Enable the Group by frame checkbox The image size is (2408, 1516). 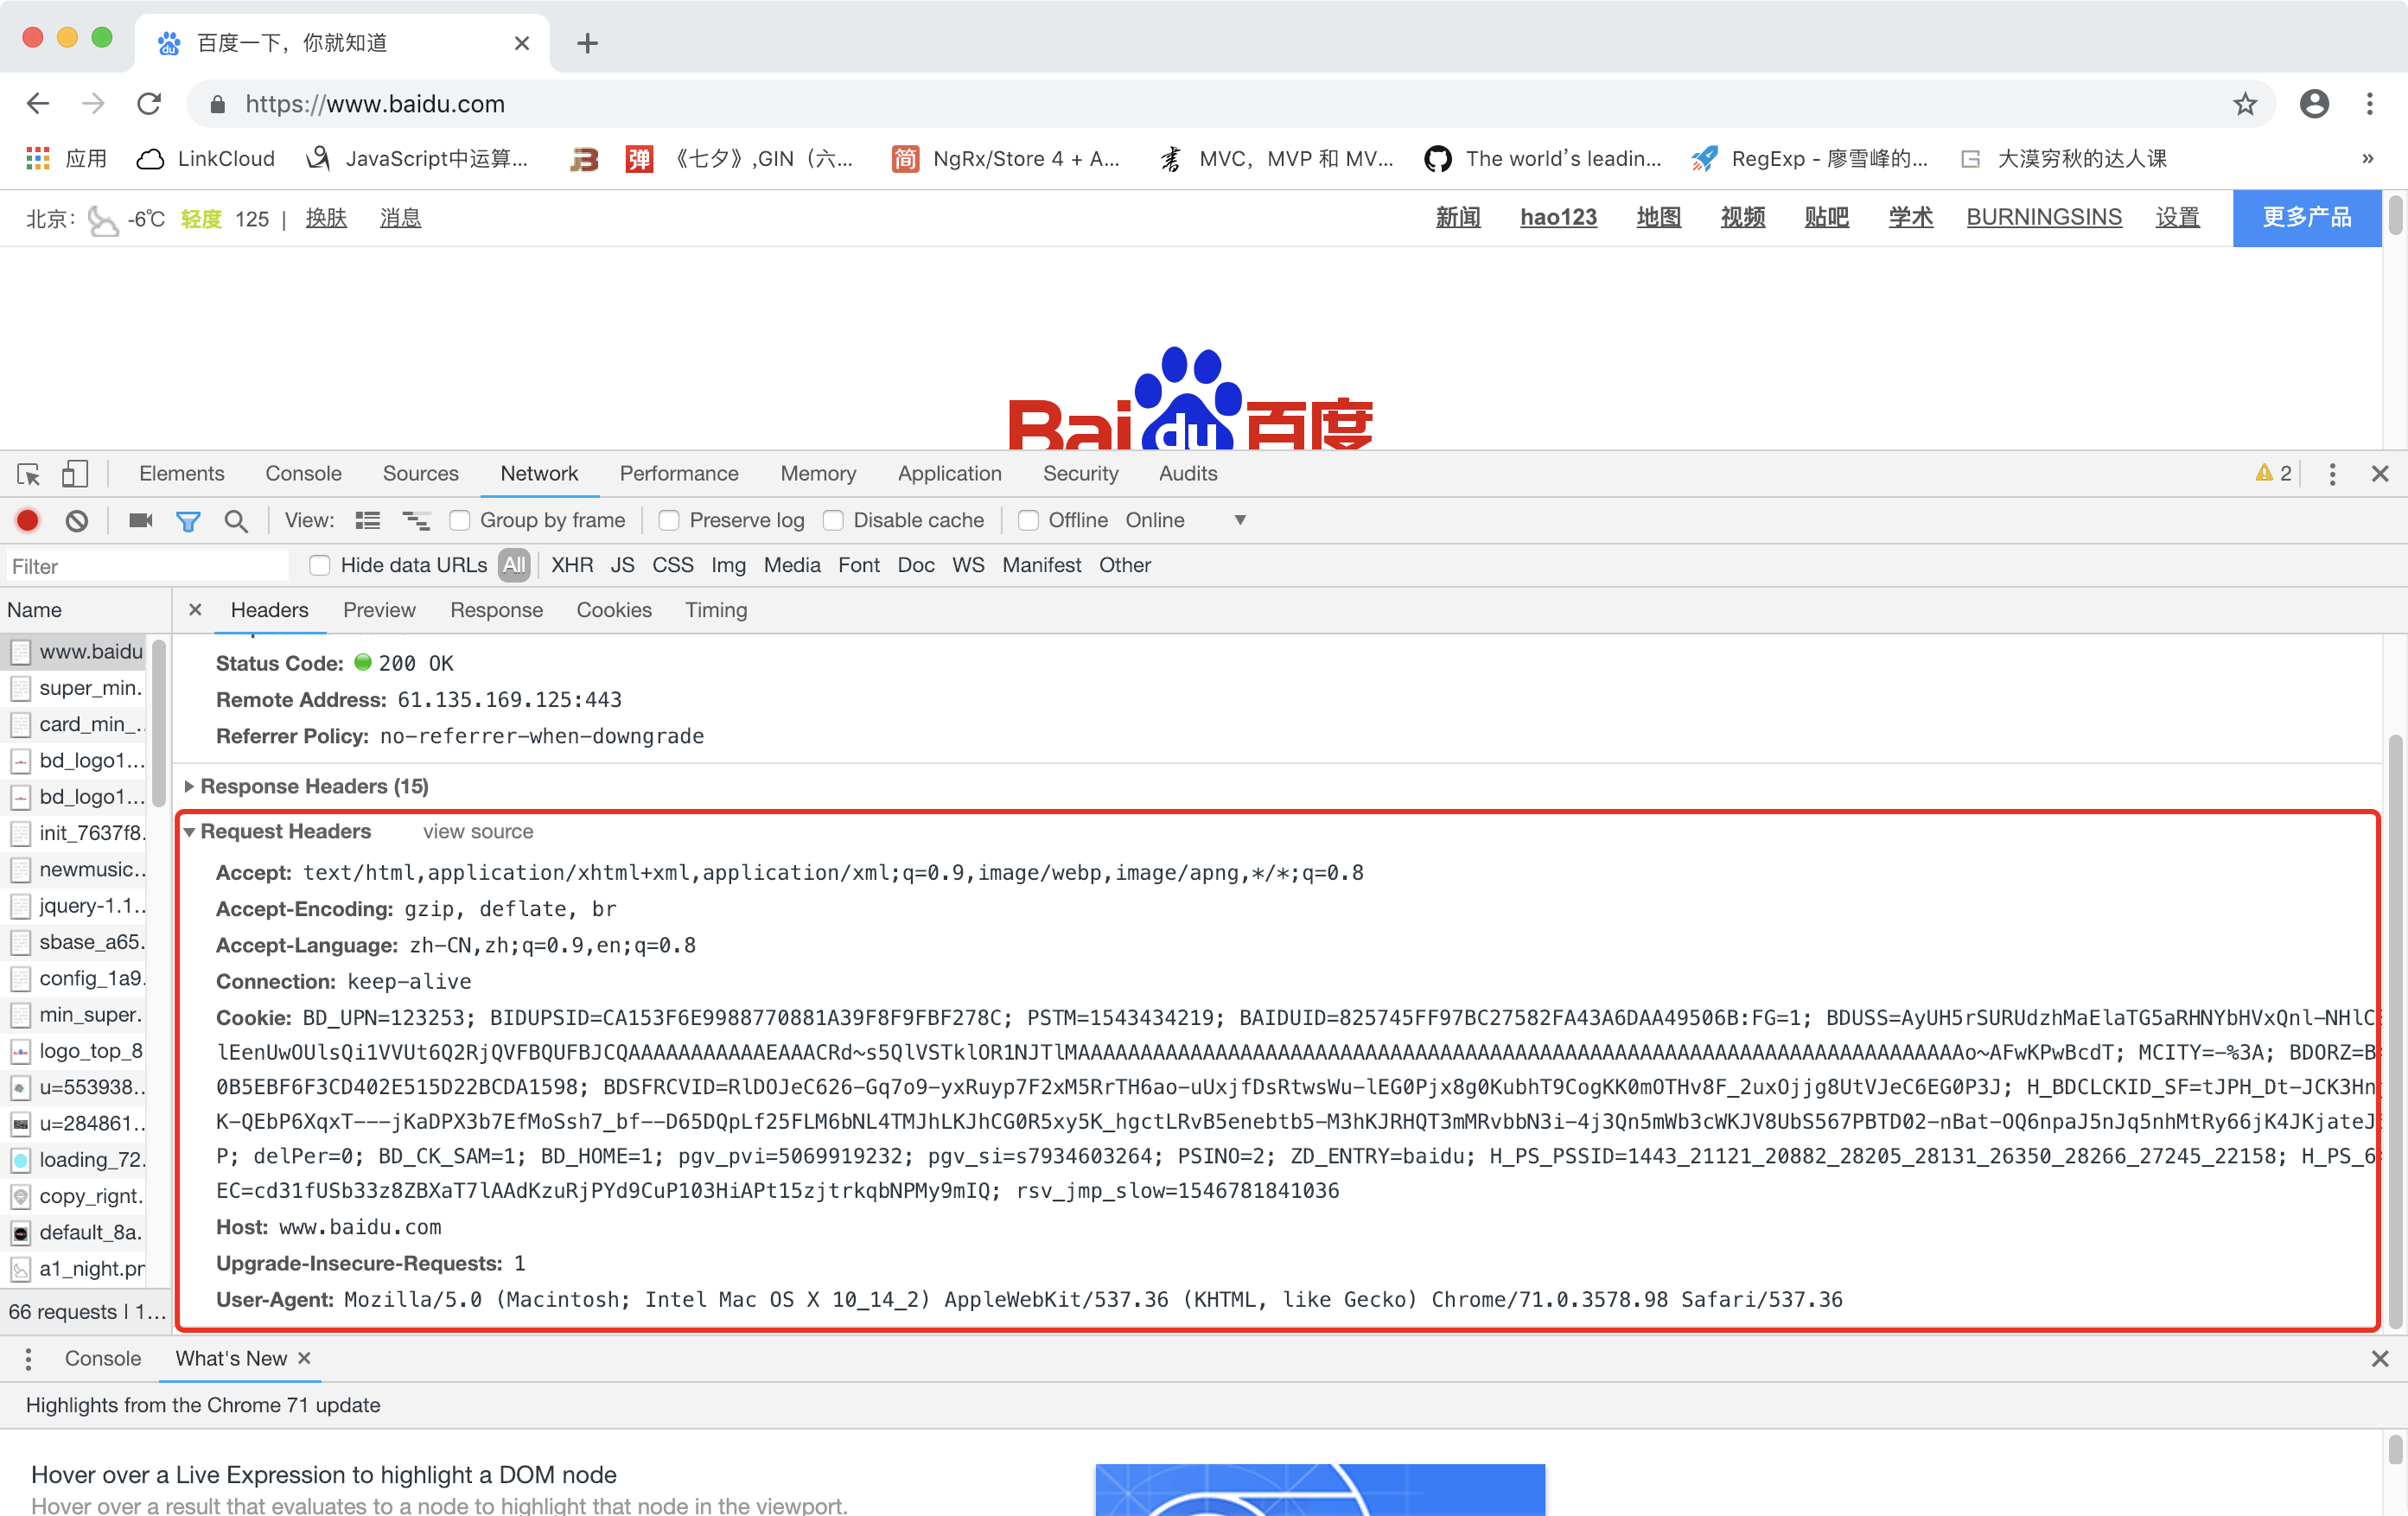pos(460,520)
